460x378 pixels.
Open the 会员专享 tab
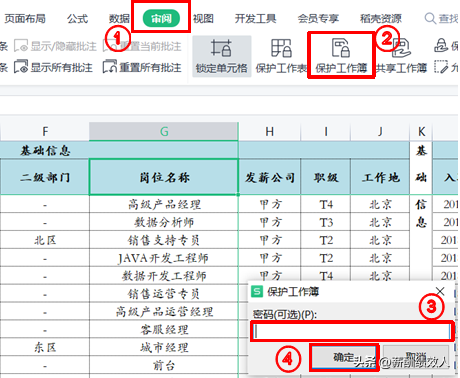click(318, 19)
